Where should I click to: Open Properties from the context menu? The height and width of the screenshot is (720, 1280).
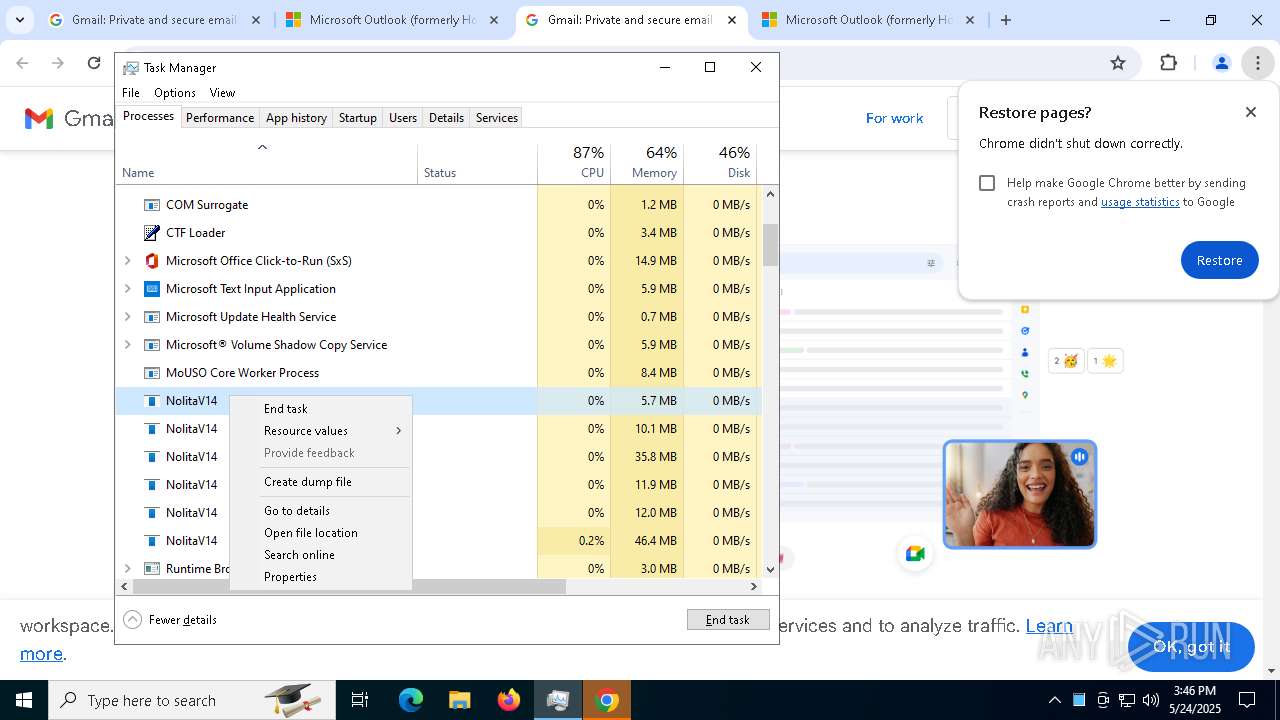point(321,577)
